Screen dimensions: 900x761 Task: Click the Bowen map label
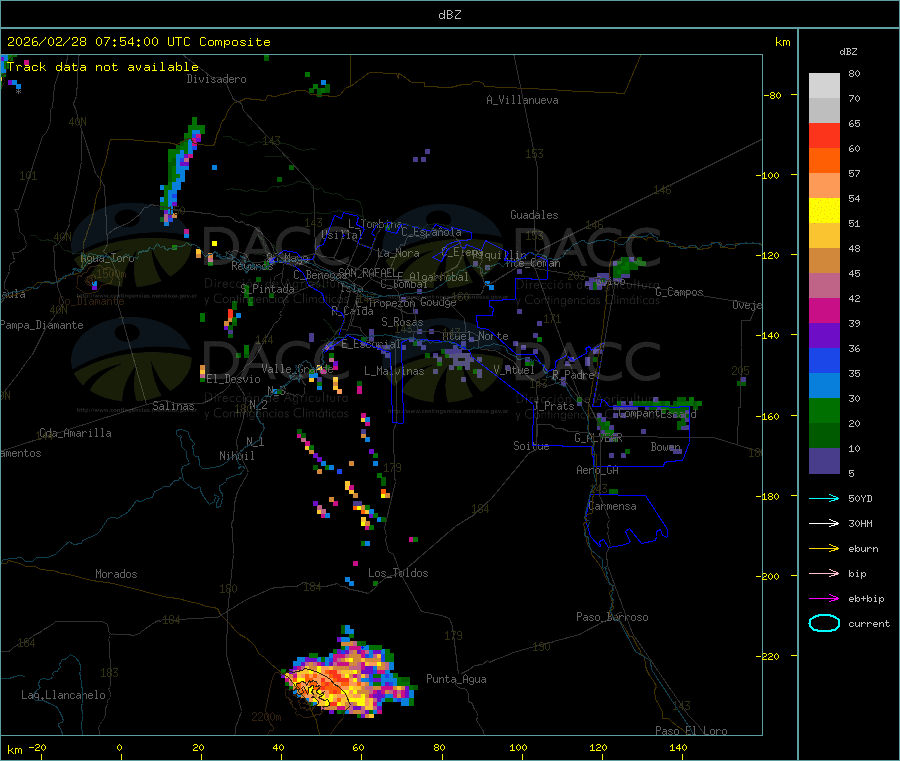point(666,446)
